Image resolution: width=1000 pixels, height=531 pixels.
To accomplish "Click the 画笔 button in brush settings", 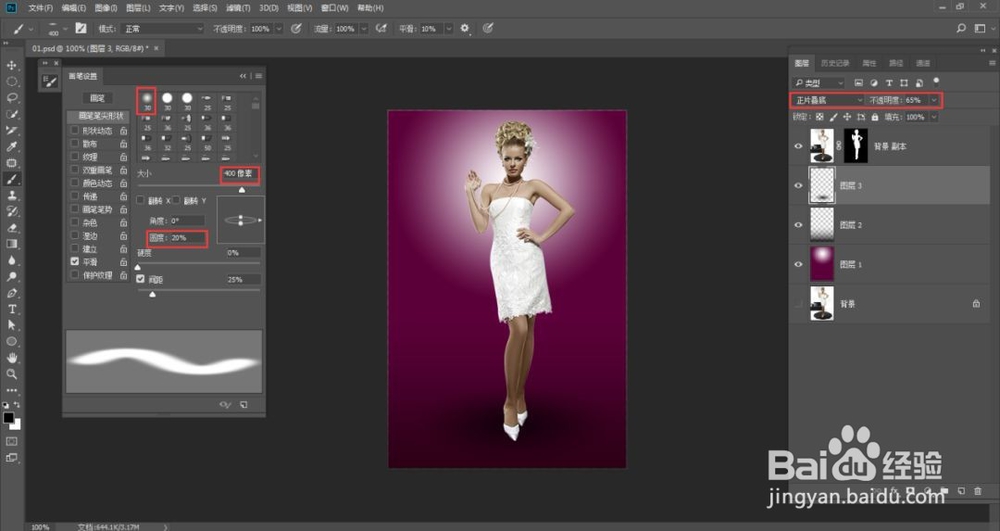I will click(98, 98).
